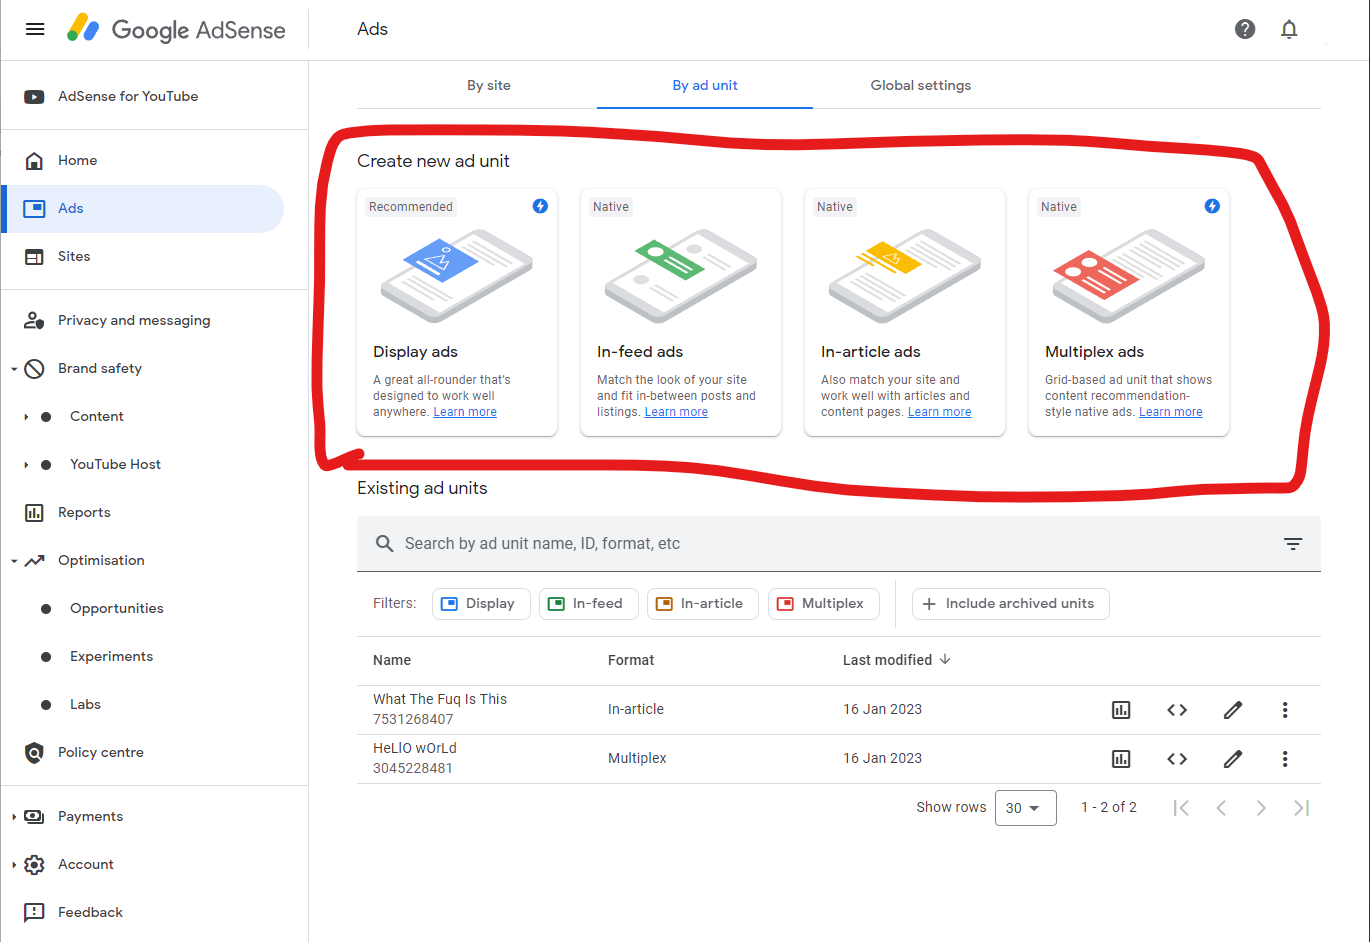Click the AMP lightning icon on Multiplex ads

pyautogui.click(x=1212, y=206)
